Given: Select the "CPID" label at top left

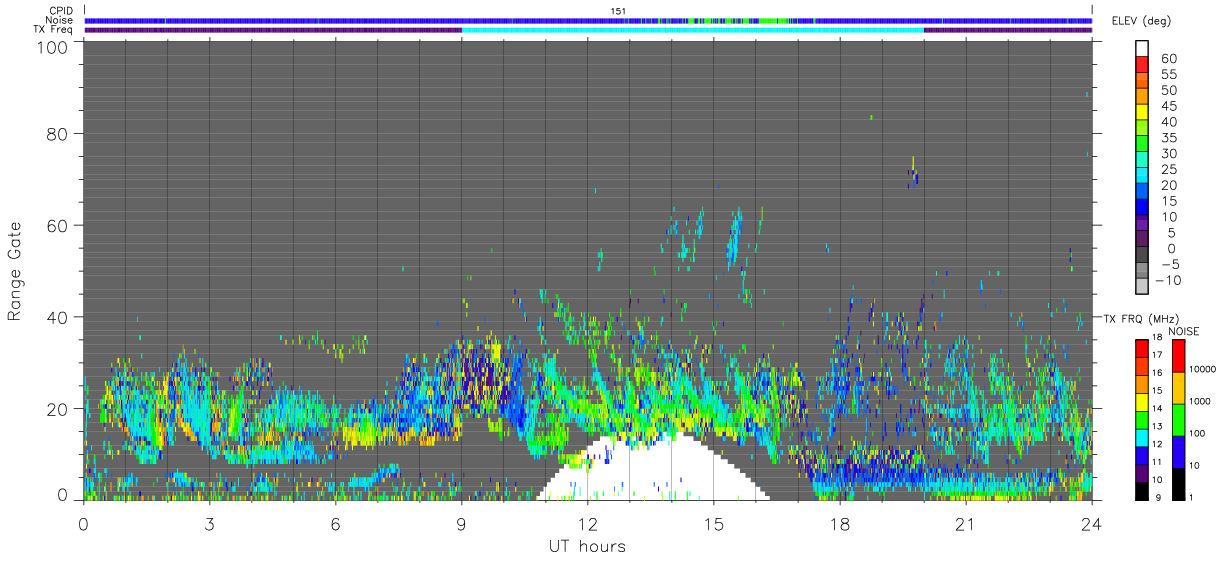Looking at the screenshot, I should click(62, 11).
